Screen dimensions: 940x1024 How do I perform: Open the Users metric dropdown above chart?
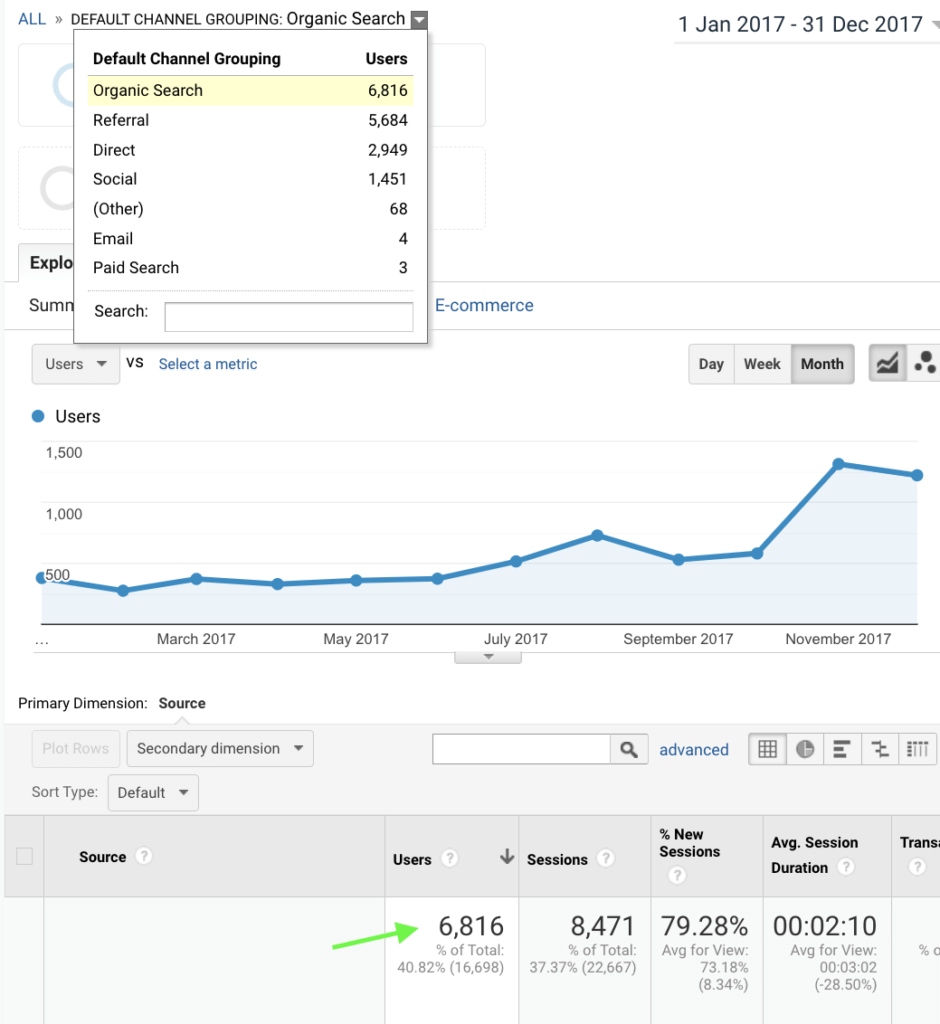click(76, 364)
